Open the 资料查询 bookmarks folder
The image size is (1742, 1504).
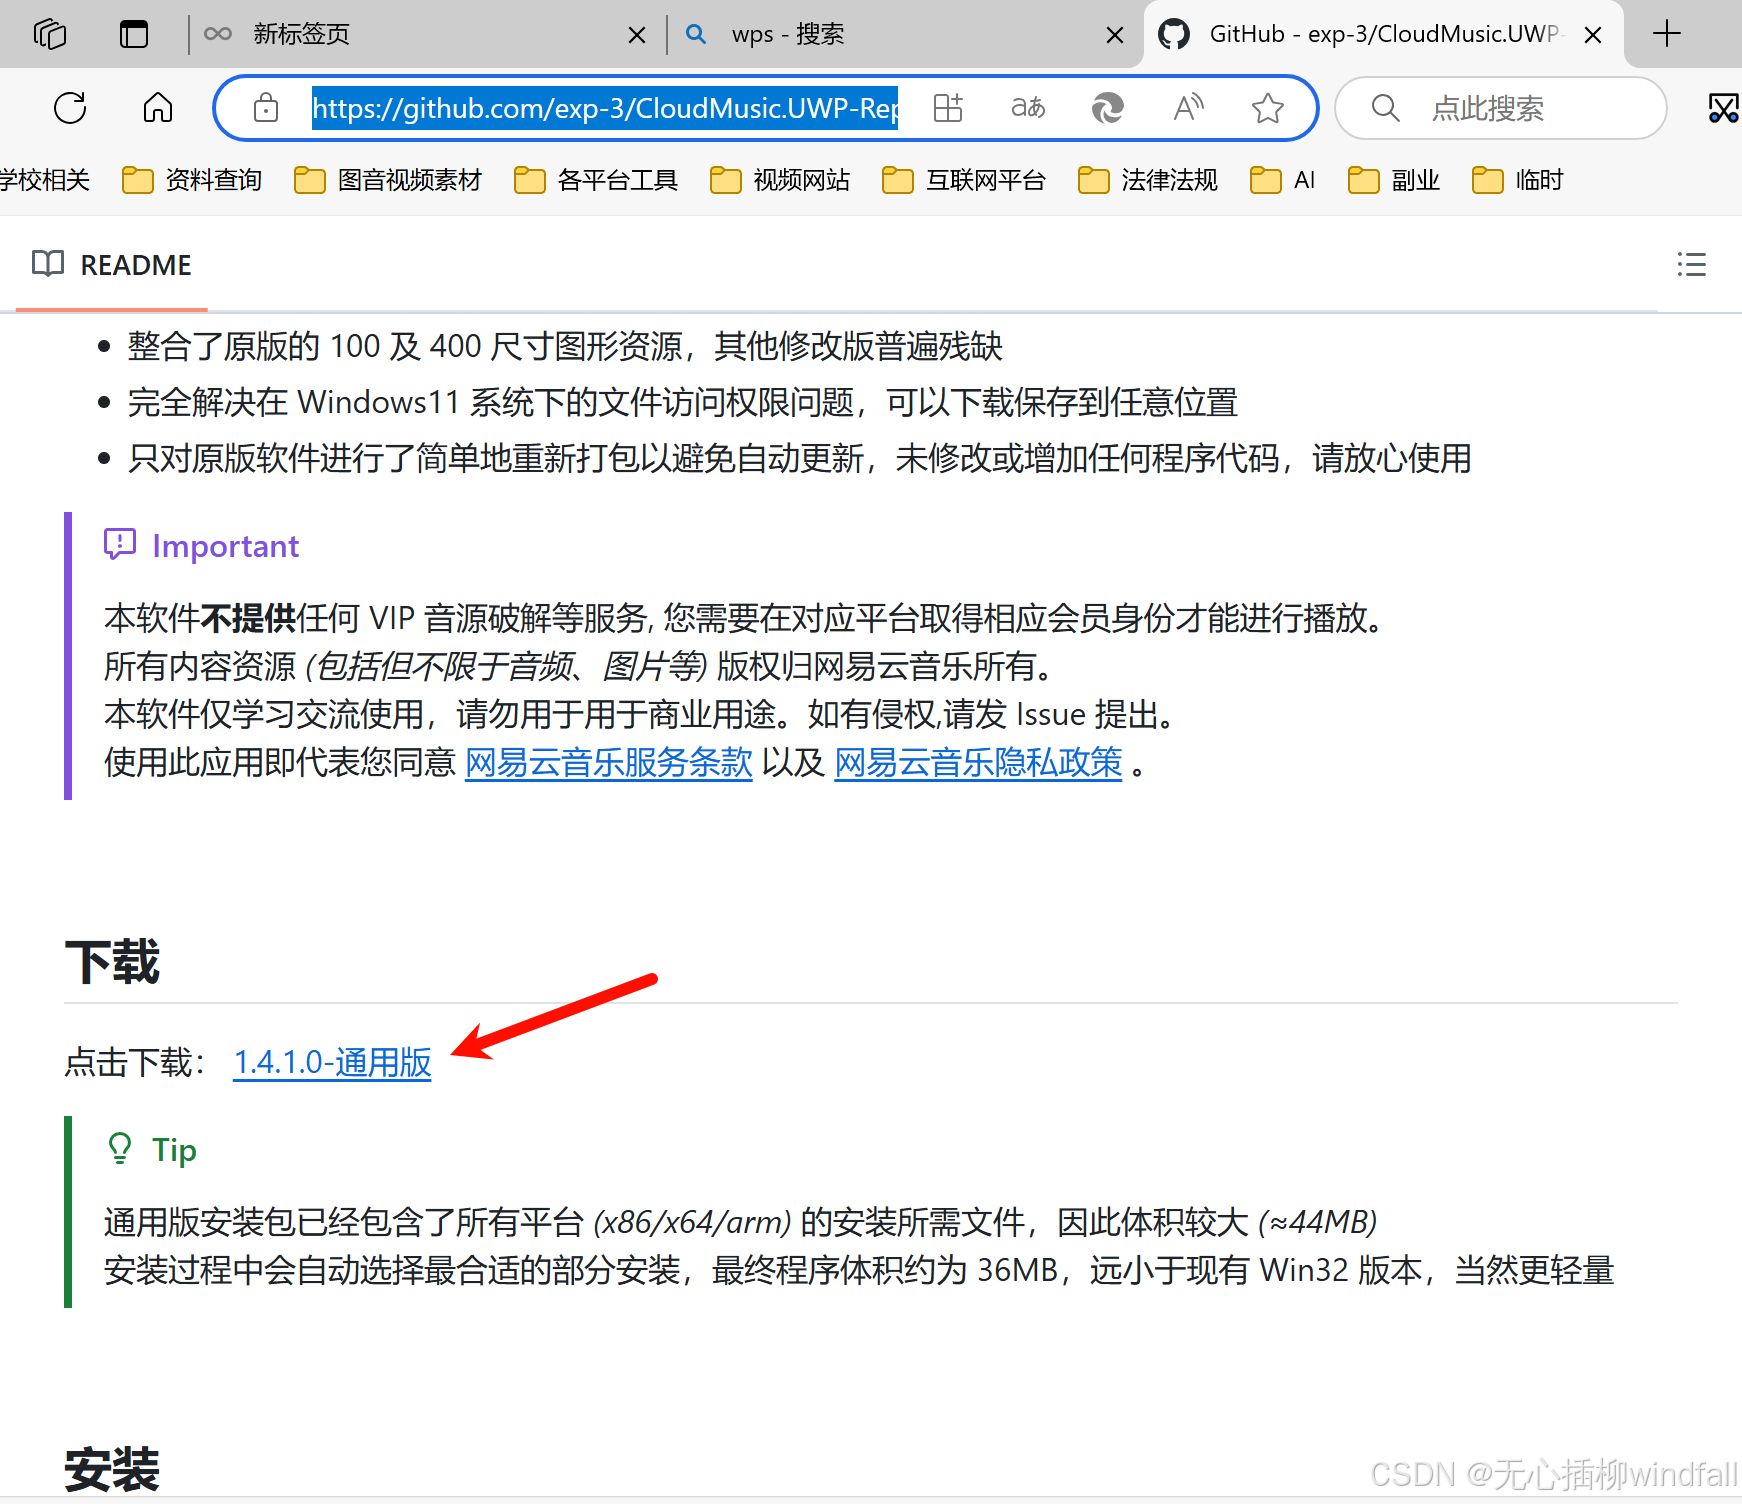pos(192,180)
